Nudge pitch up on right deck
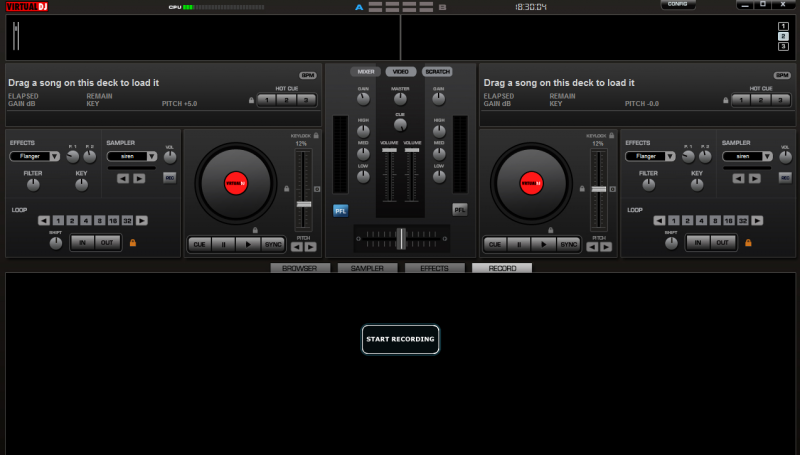The image size is (800, 455). [x=606, y=246]
